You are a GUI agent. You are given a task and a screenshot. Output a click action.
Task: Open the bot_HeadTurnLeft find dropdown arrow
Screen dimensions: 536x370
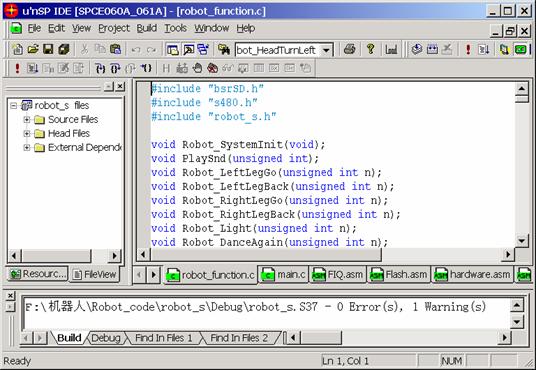(326, 51)
